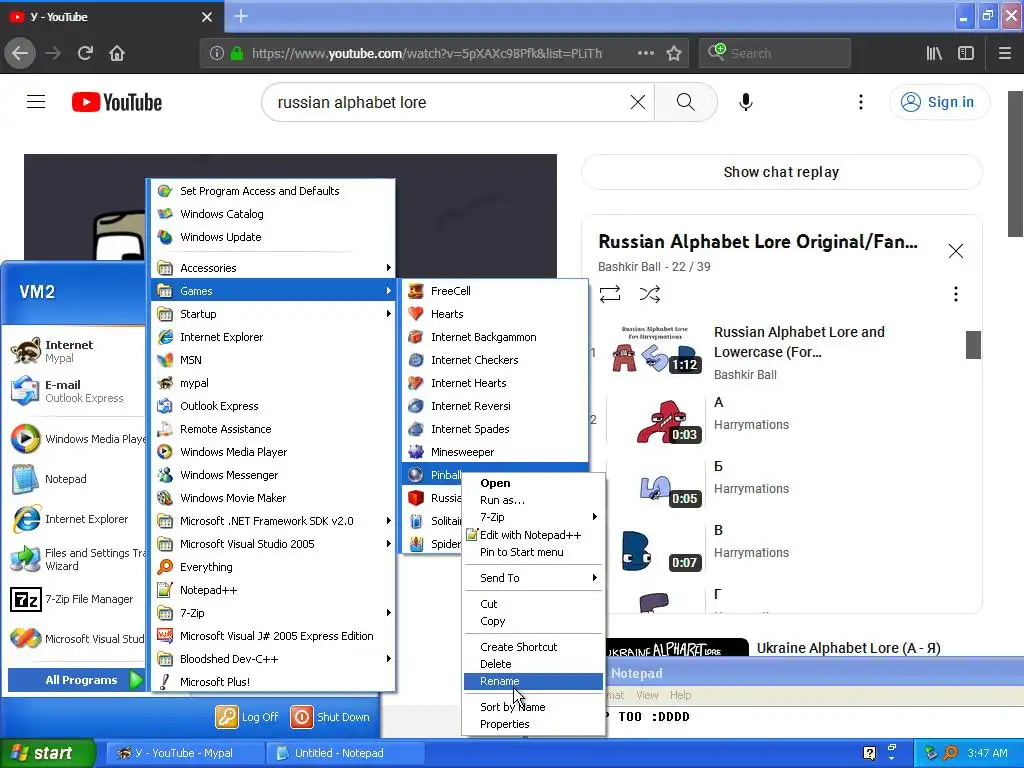
Task: Choose Open in the context menu
Action: pos(534,483)
